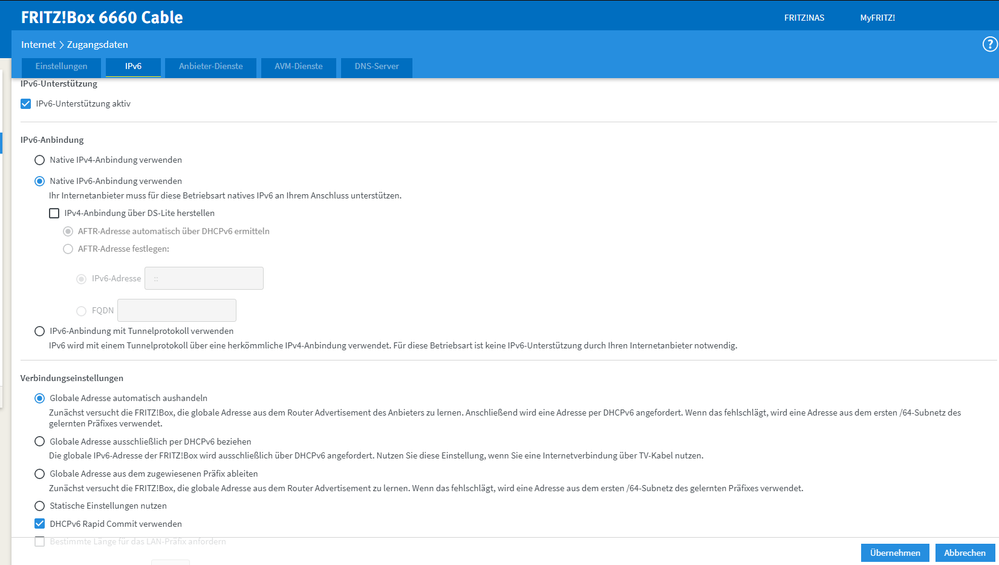The image size is (999, 565).
Task: Open the FRITZ!NAS link
Action: coord(804,18)
